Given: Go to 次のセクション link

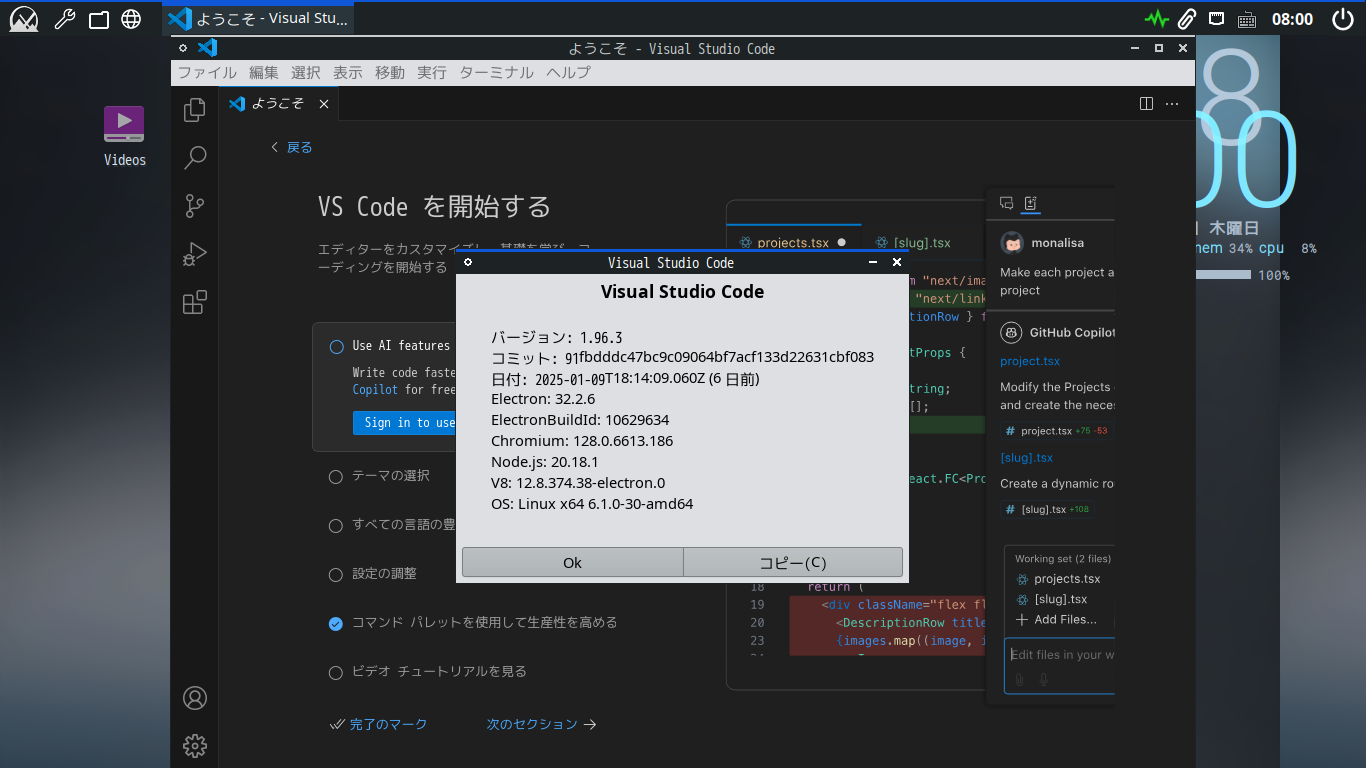Looking at the screenshot, I should point(542,724).
